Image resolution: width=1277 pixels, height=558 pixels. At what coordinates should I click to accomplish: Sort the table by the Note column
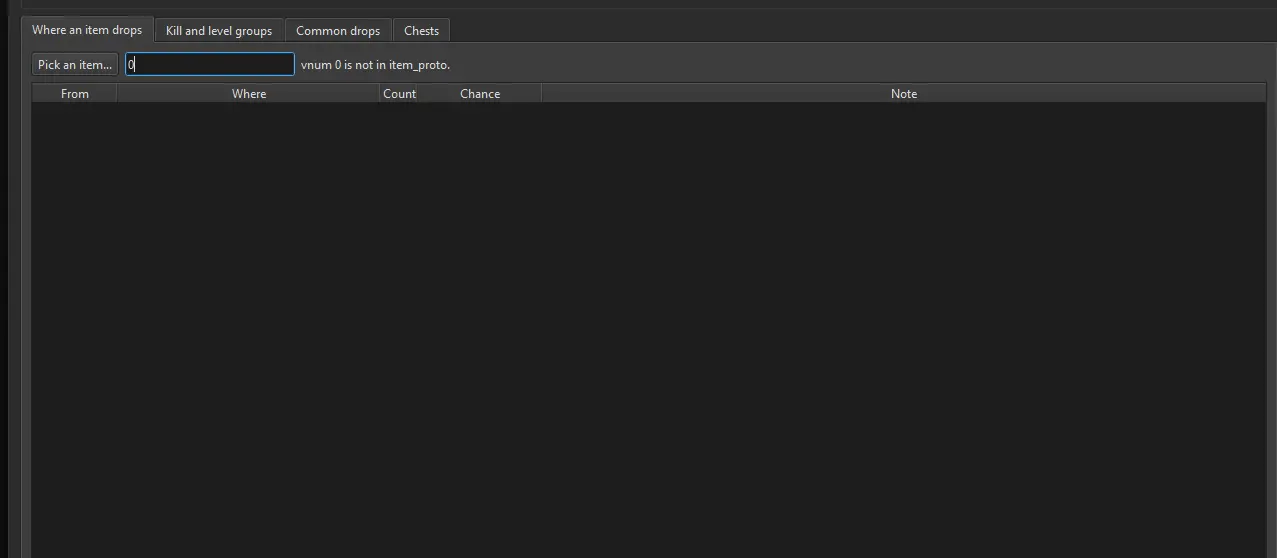pos(904,93)
